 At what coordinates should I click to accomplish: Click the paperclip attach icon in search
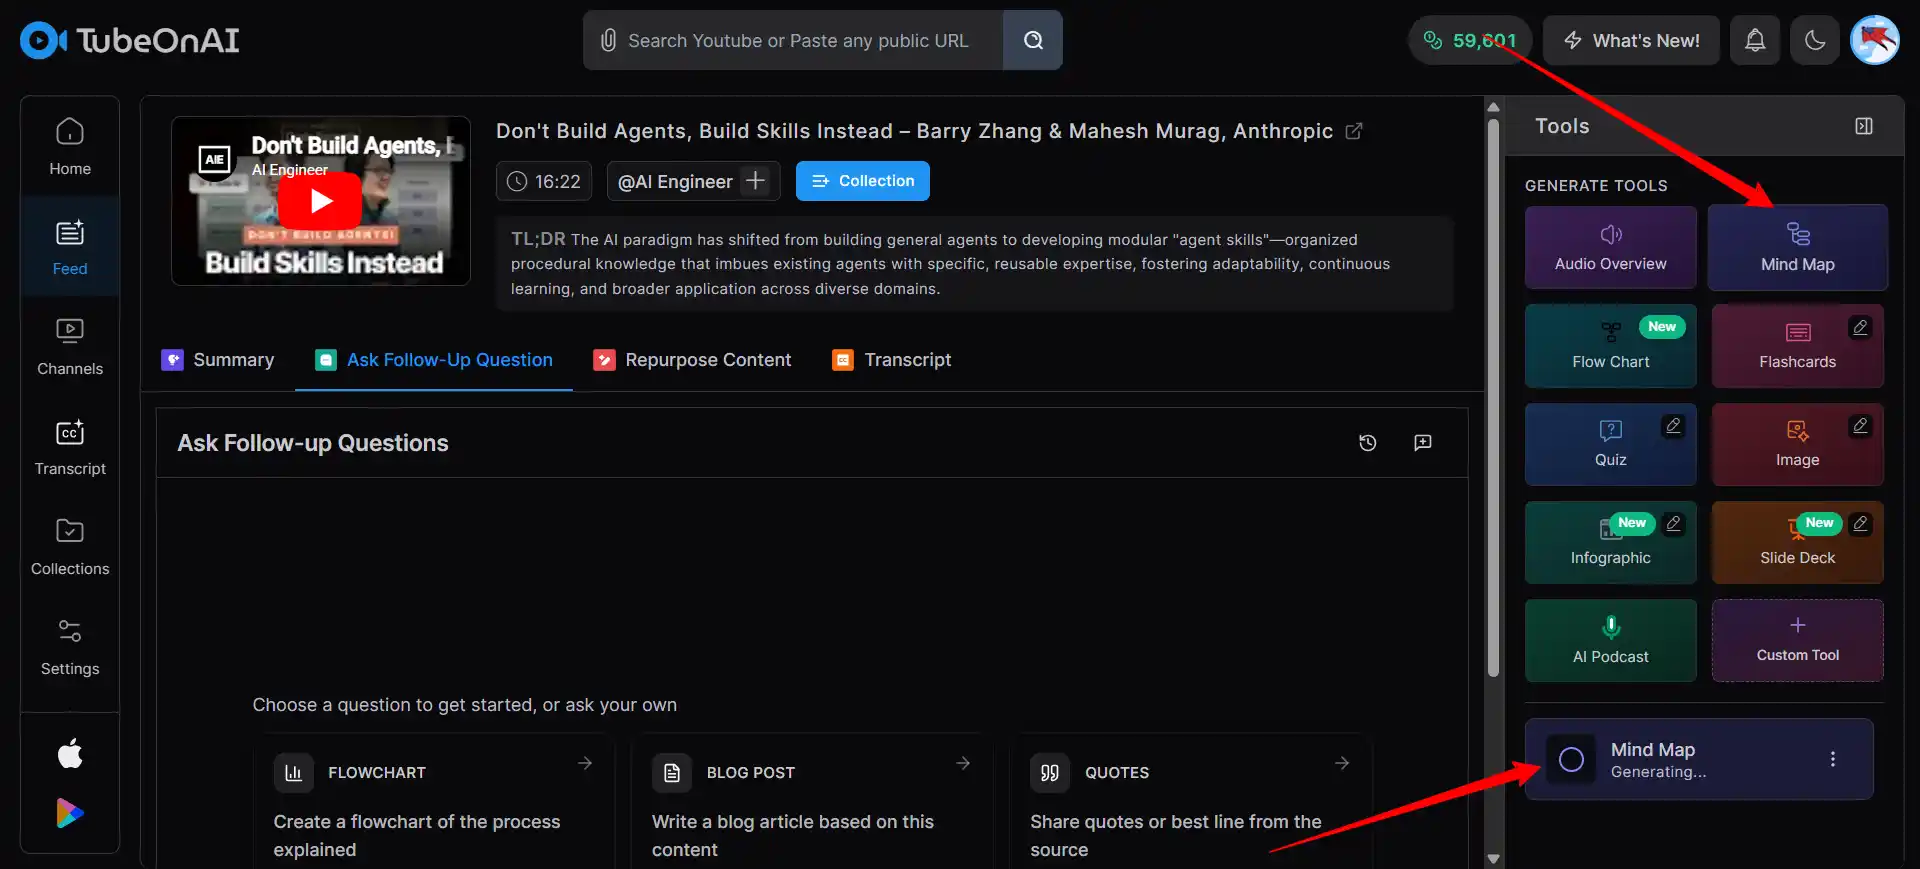[x=608, y=40]
